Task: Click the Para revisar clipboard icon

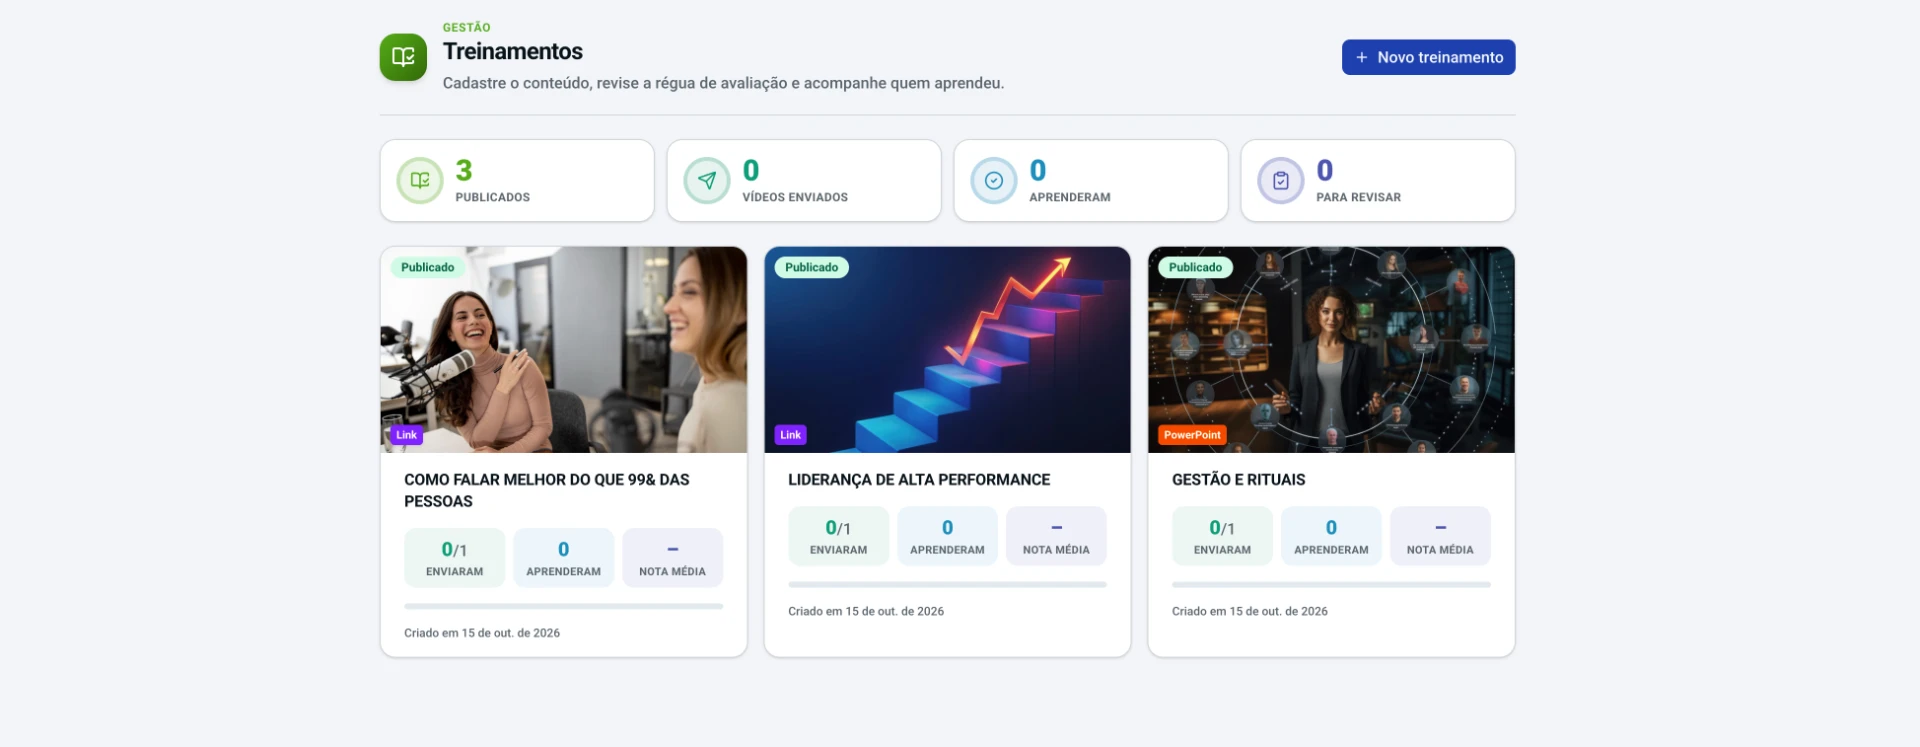Action: pyautogui.click(x=1281, y=181)
